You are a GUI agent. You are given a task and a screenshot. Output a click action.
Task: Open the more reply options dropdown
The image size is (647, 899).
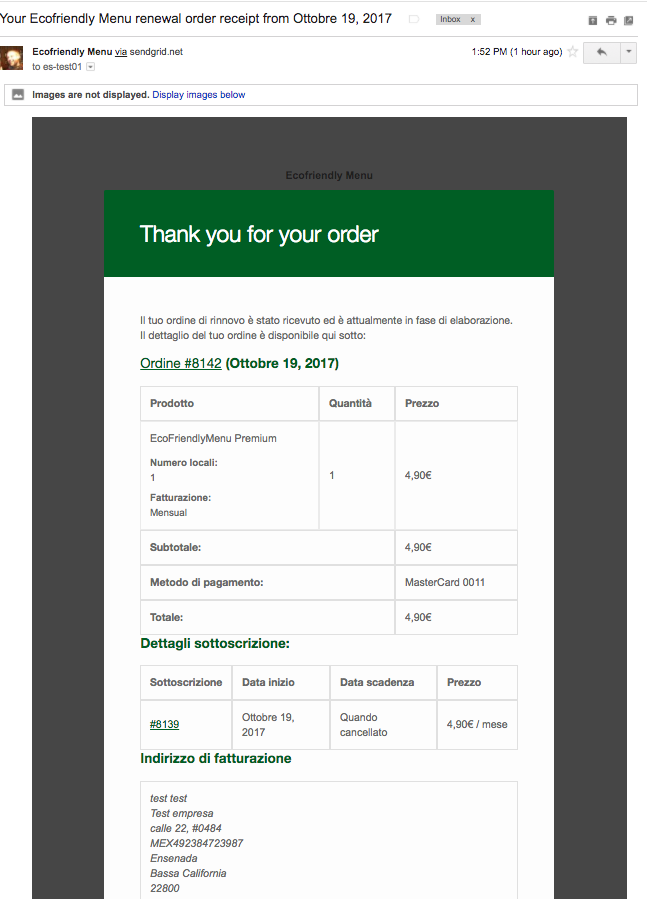point(627,52)
